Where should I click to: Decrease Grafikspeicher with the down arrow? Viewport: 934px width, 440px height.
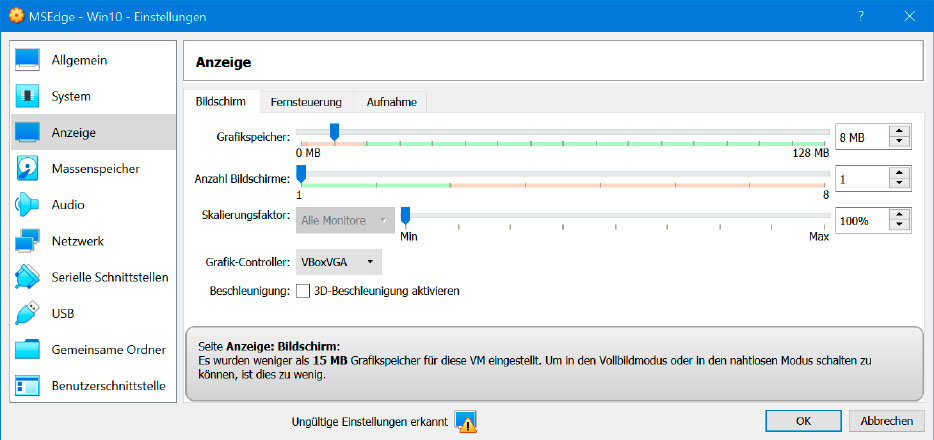click(899, 143)
